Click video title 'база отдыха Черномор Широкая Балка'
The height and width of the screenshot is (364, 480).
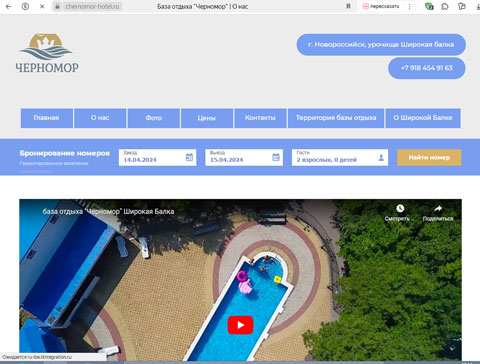[108, 211]
